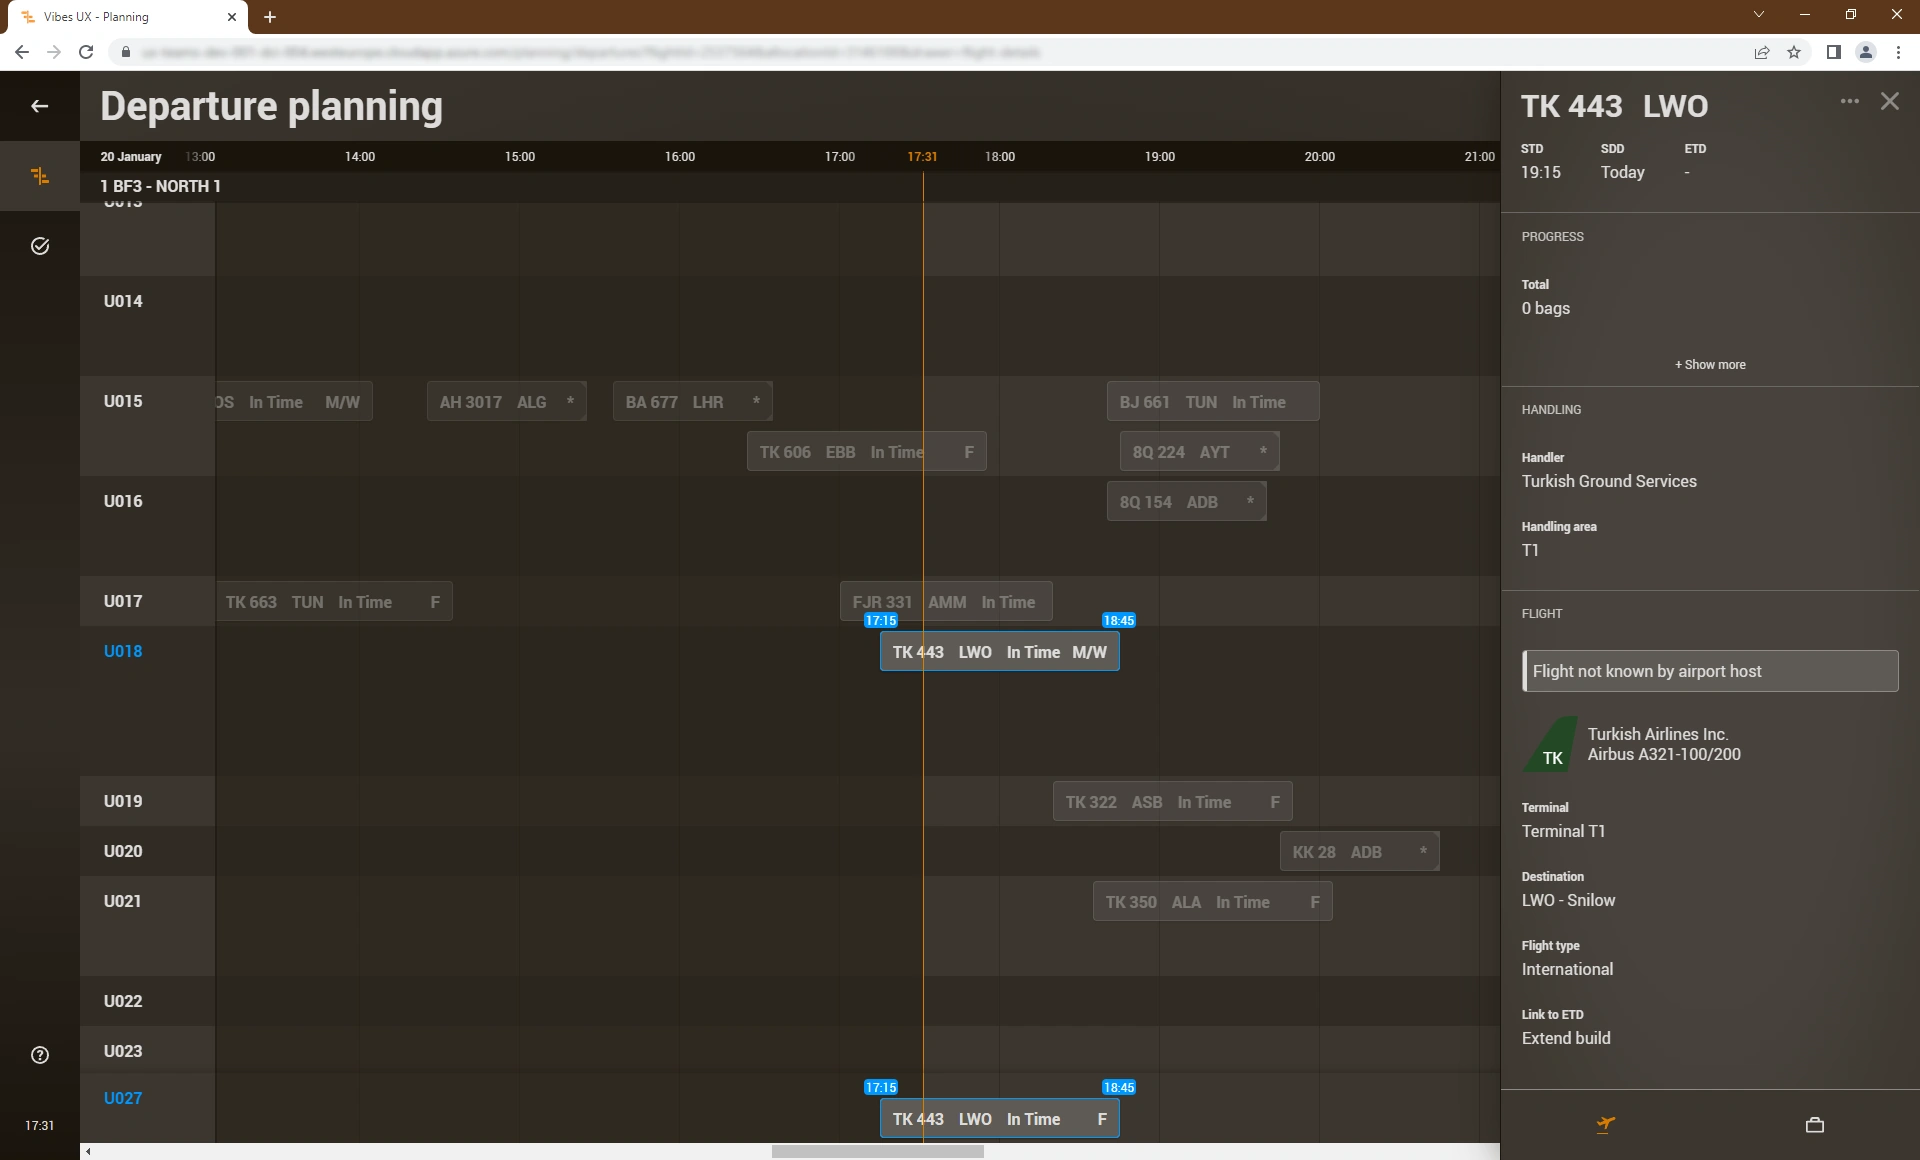The image size is (1920, 1160).
Task: Select the TK 606 EBB flight block
Action: [x=867, y=452]
